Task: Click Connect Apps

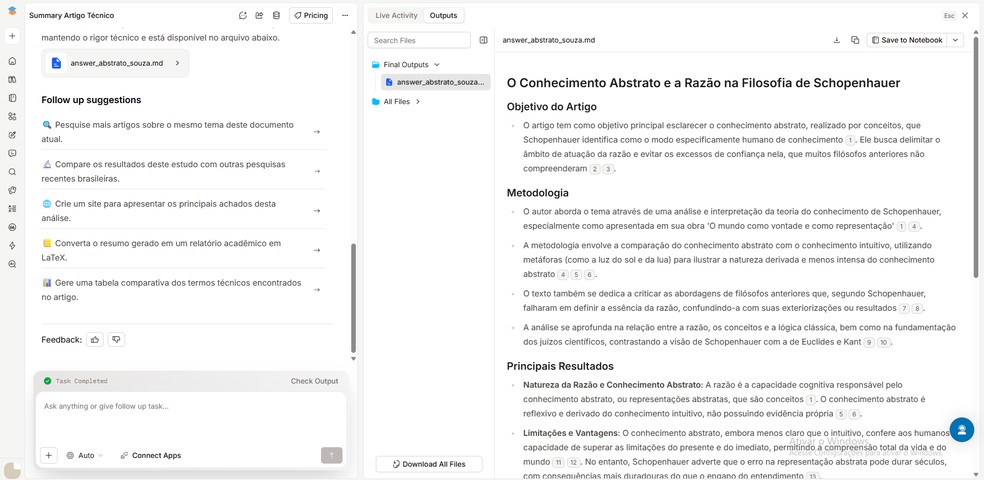Action: [x=151, y=456]
